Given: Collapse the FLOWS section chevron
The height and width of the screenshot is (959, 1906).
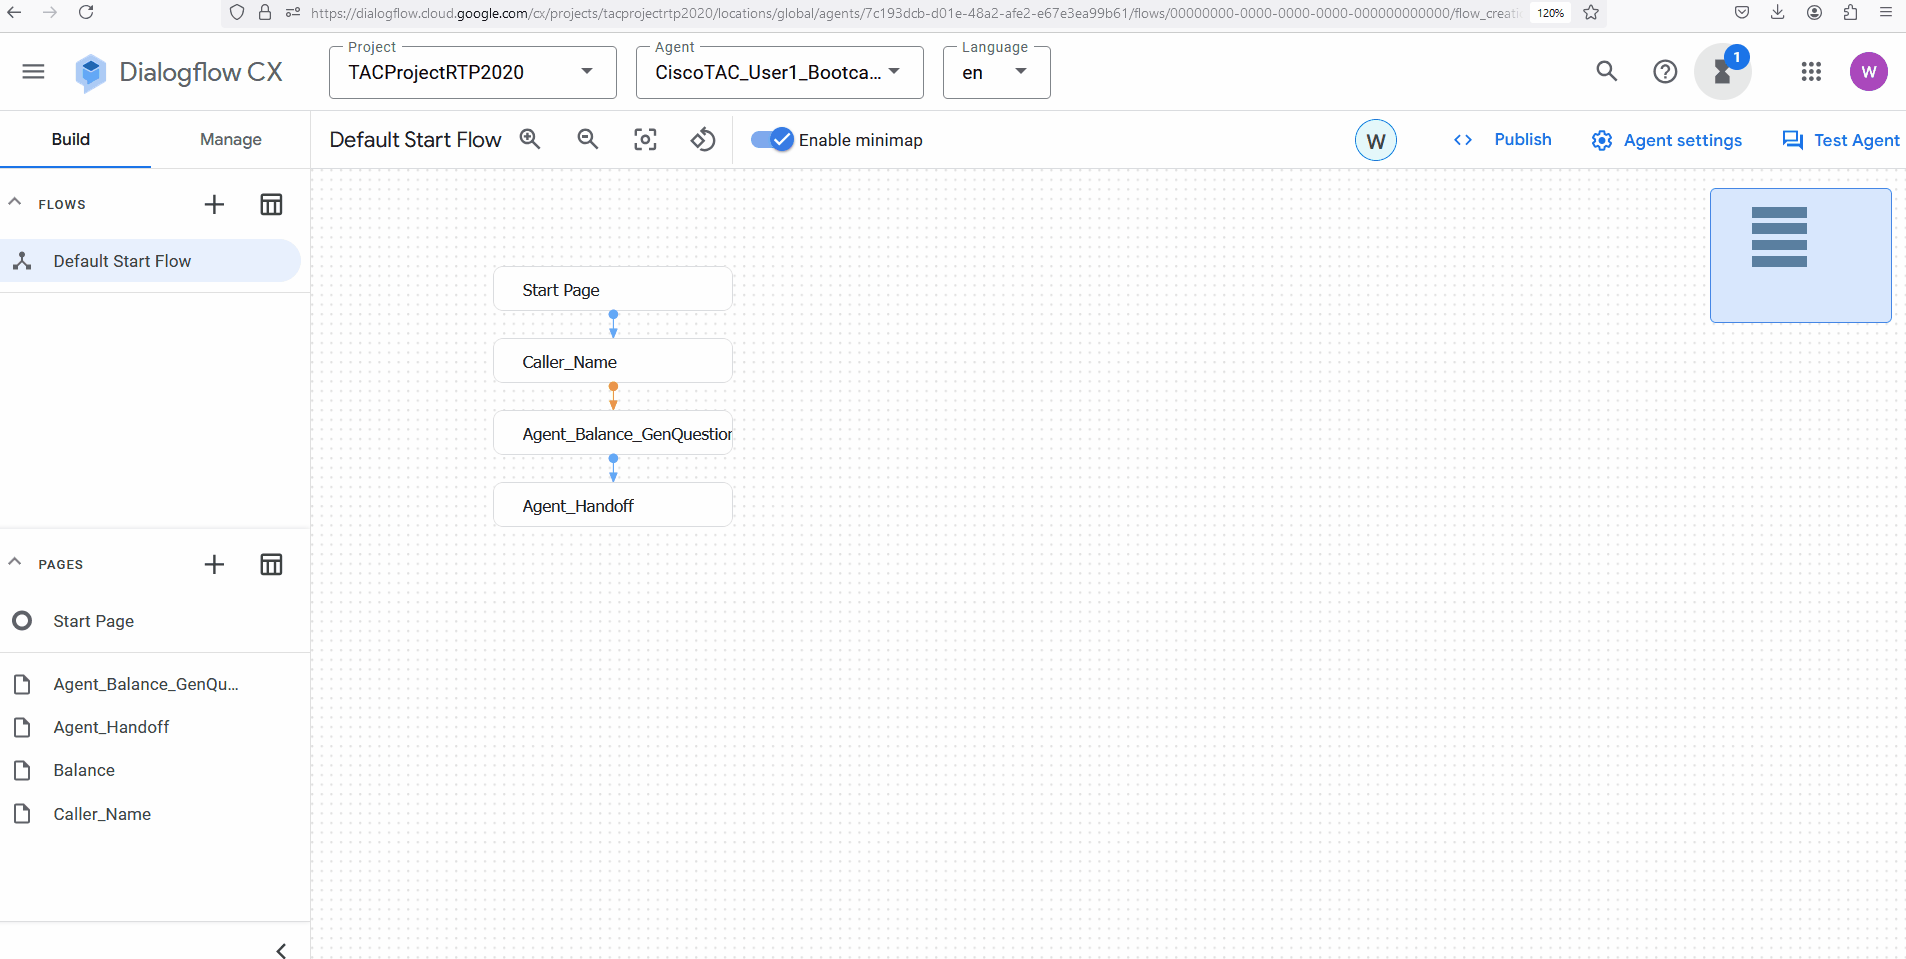Looking at the screenshot, I should pyautogui.click(x=15, y=203).
